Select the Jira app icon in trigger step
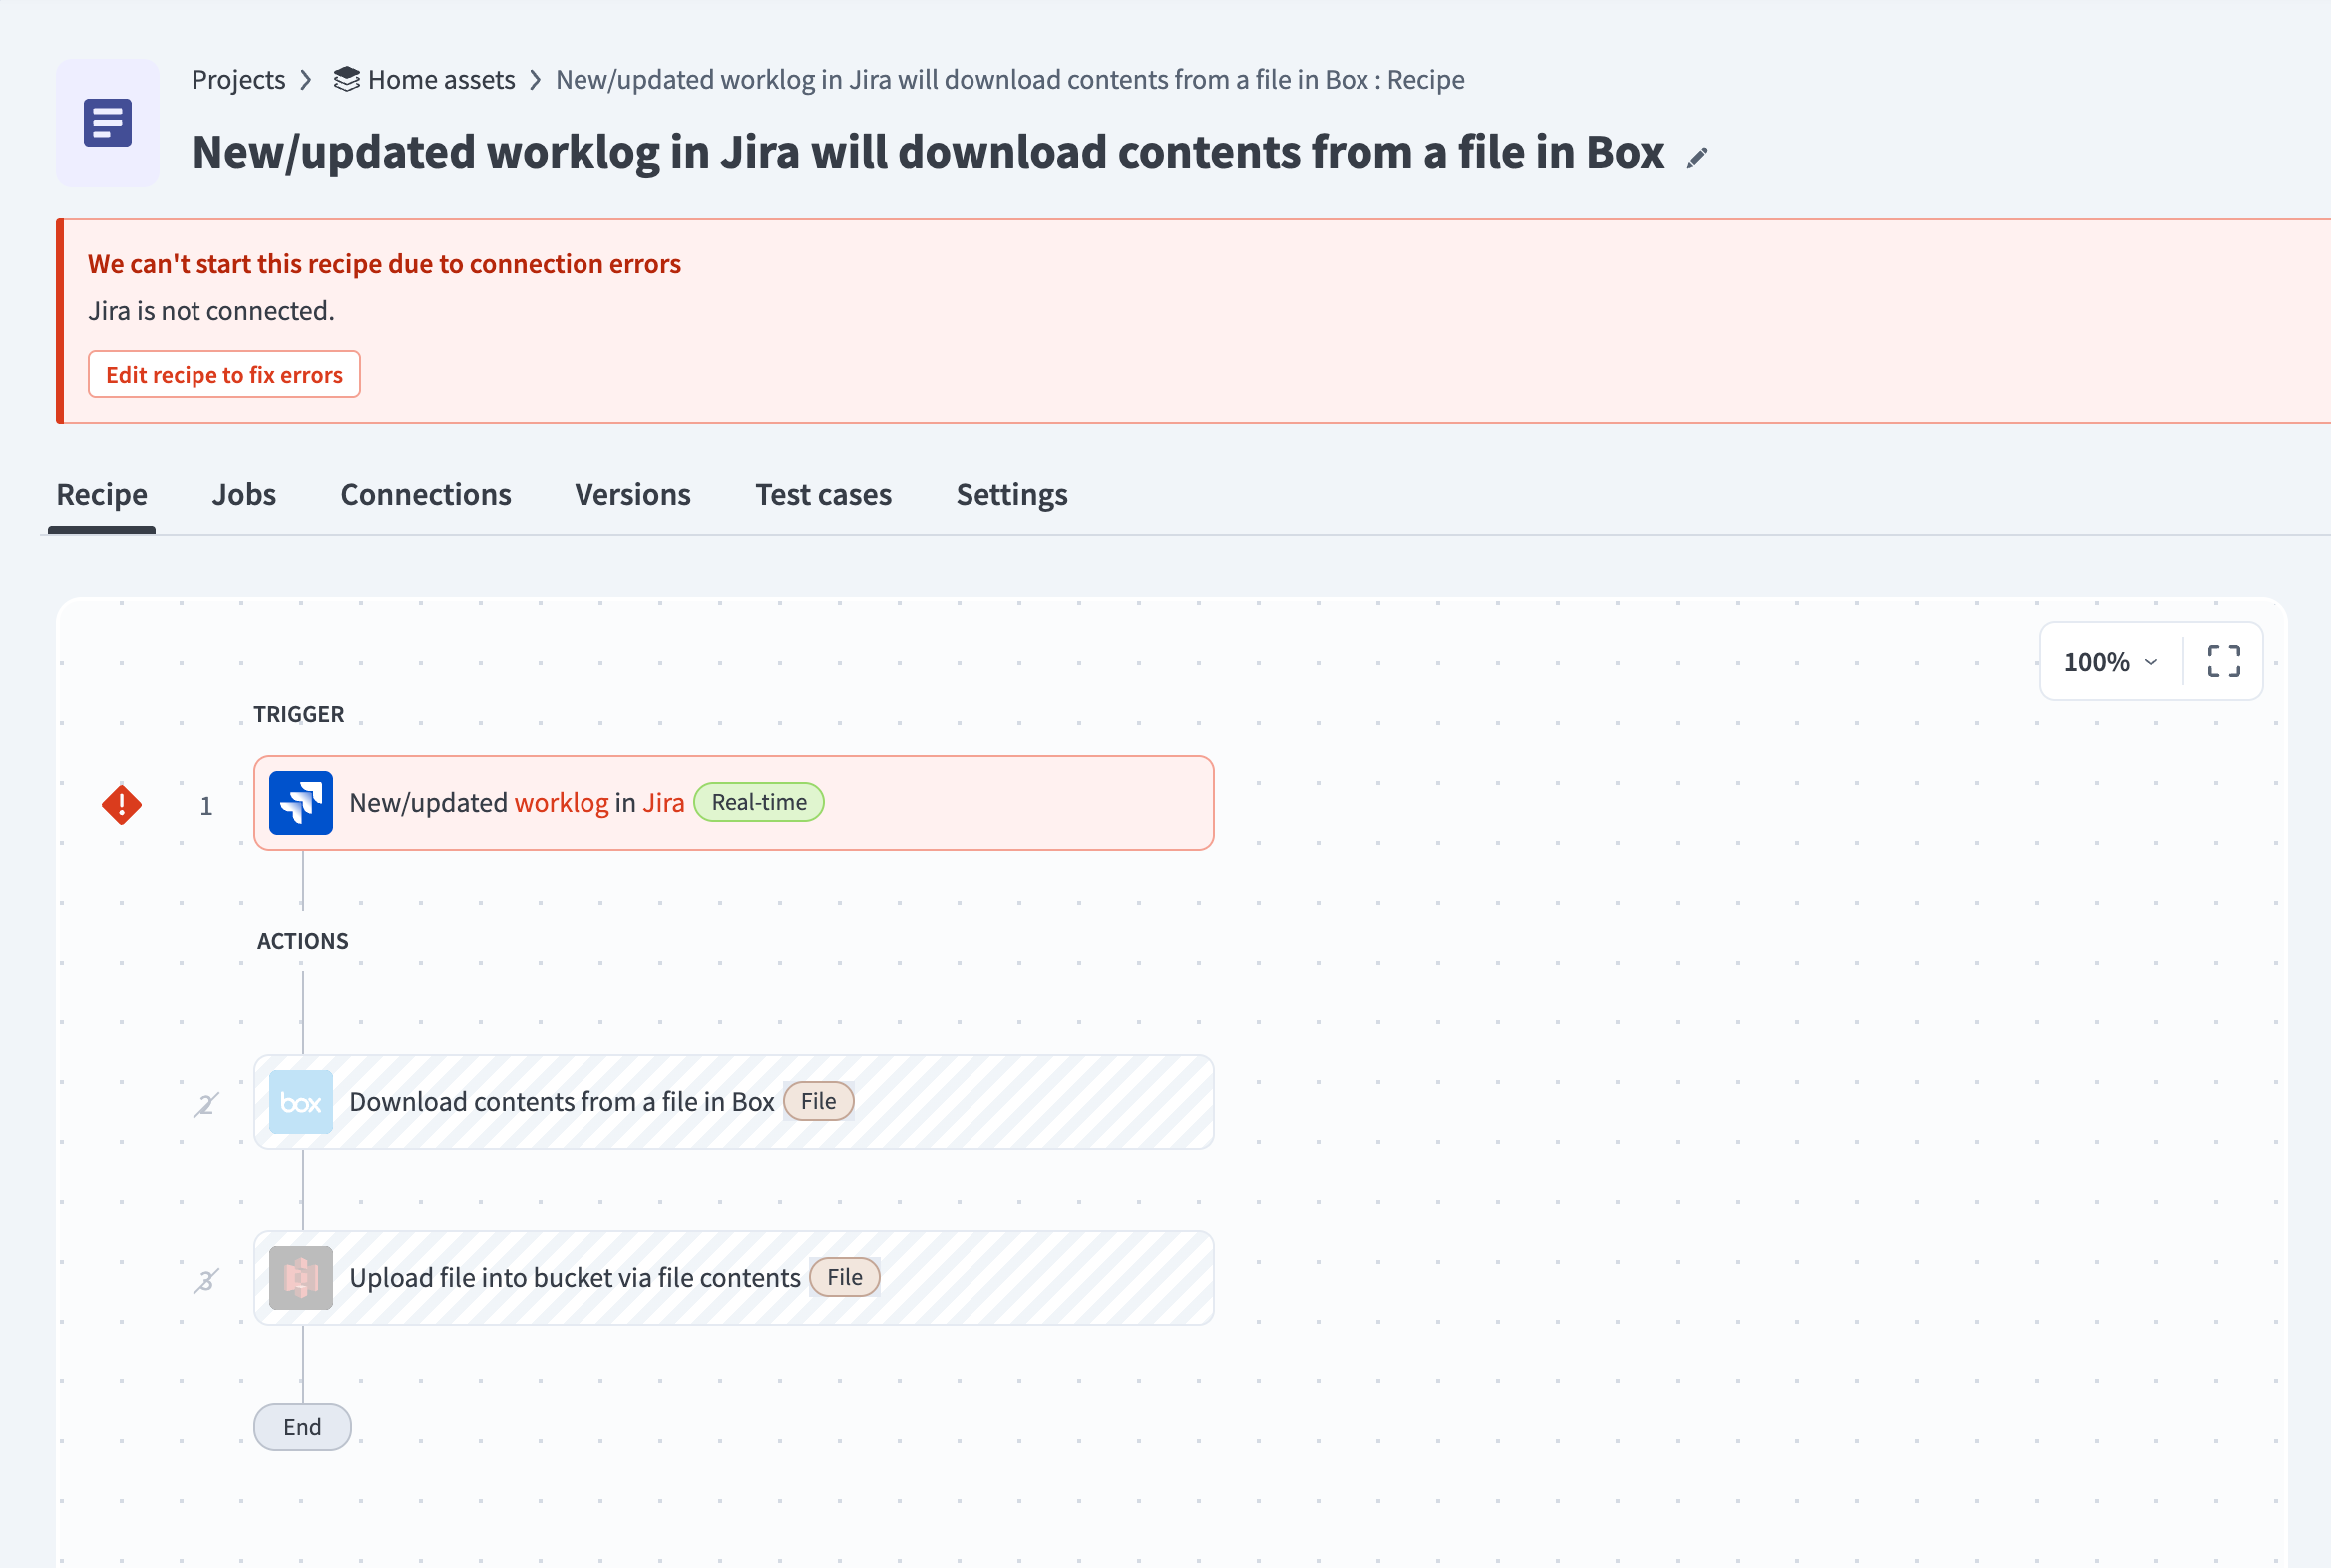 301,803
